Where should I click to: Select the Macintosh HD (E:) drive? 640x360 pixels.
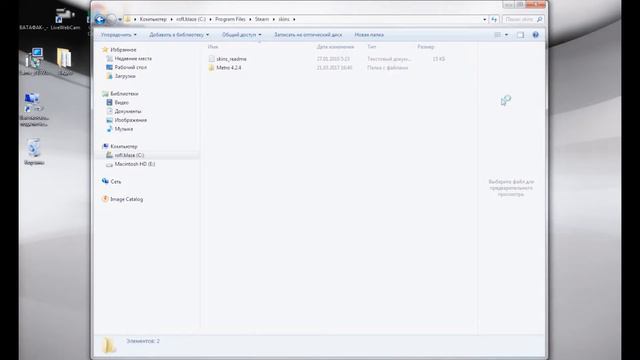(135, 164)
